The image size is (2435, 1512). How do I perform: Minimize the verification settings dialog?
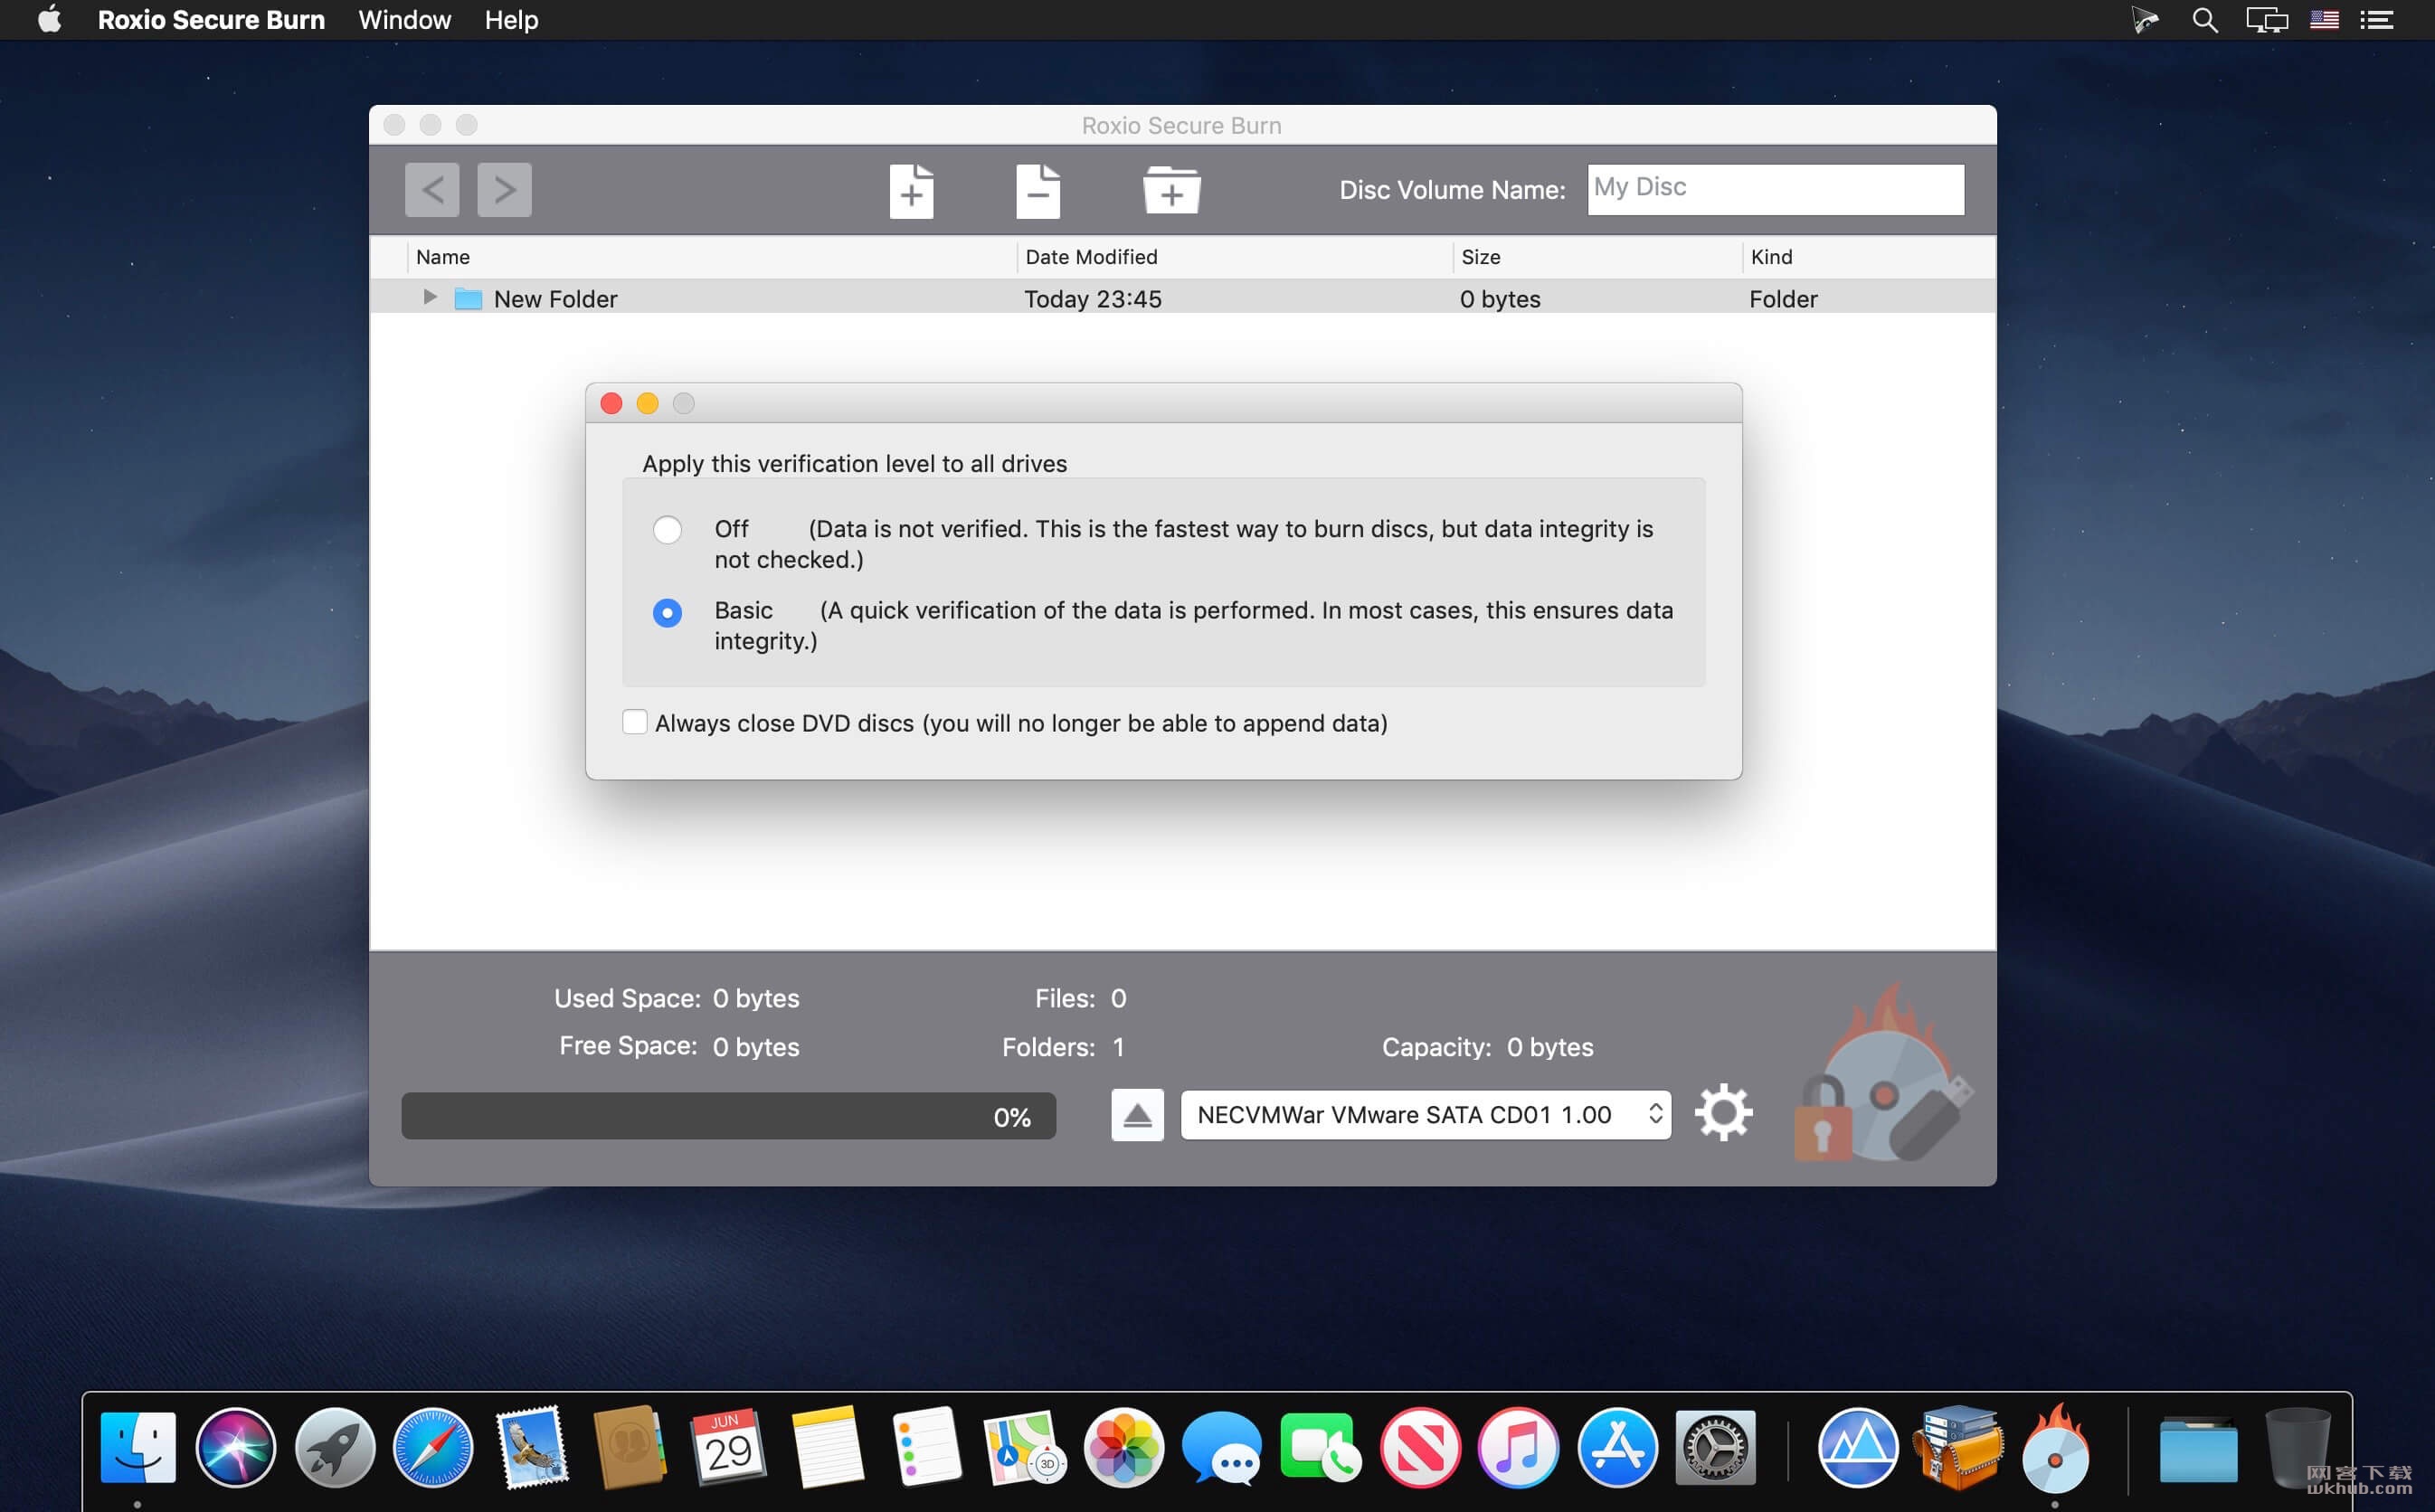pyautogui.click(x=647, y=403)
